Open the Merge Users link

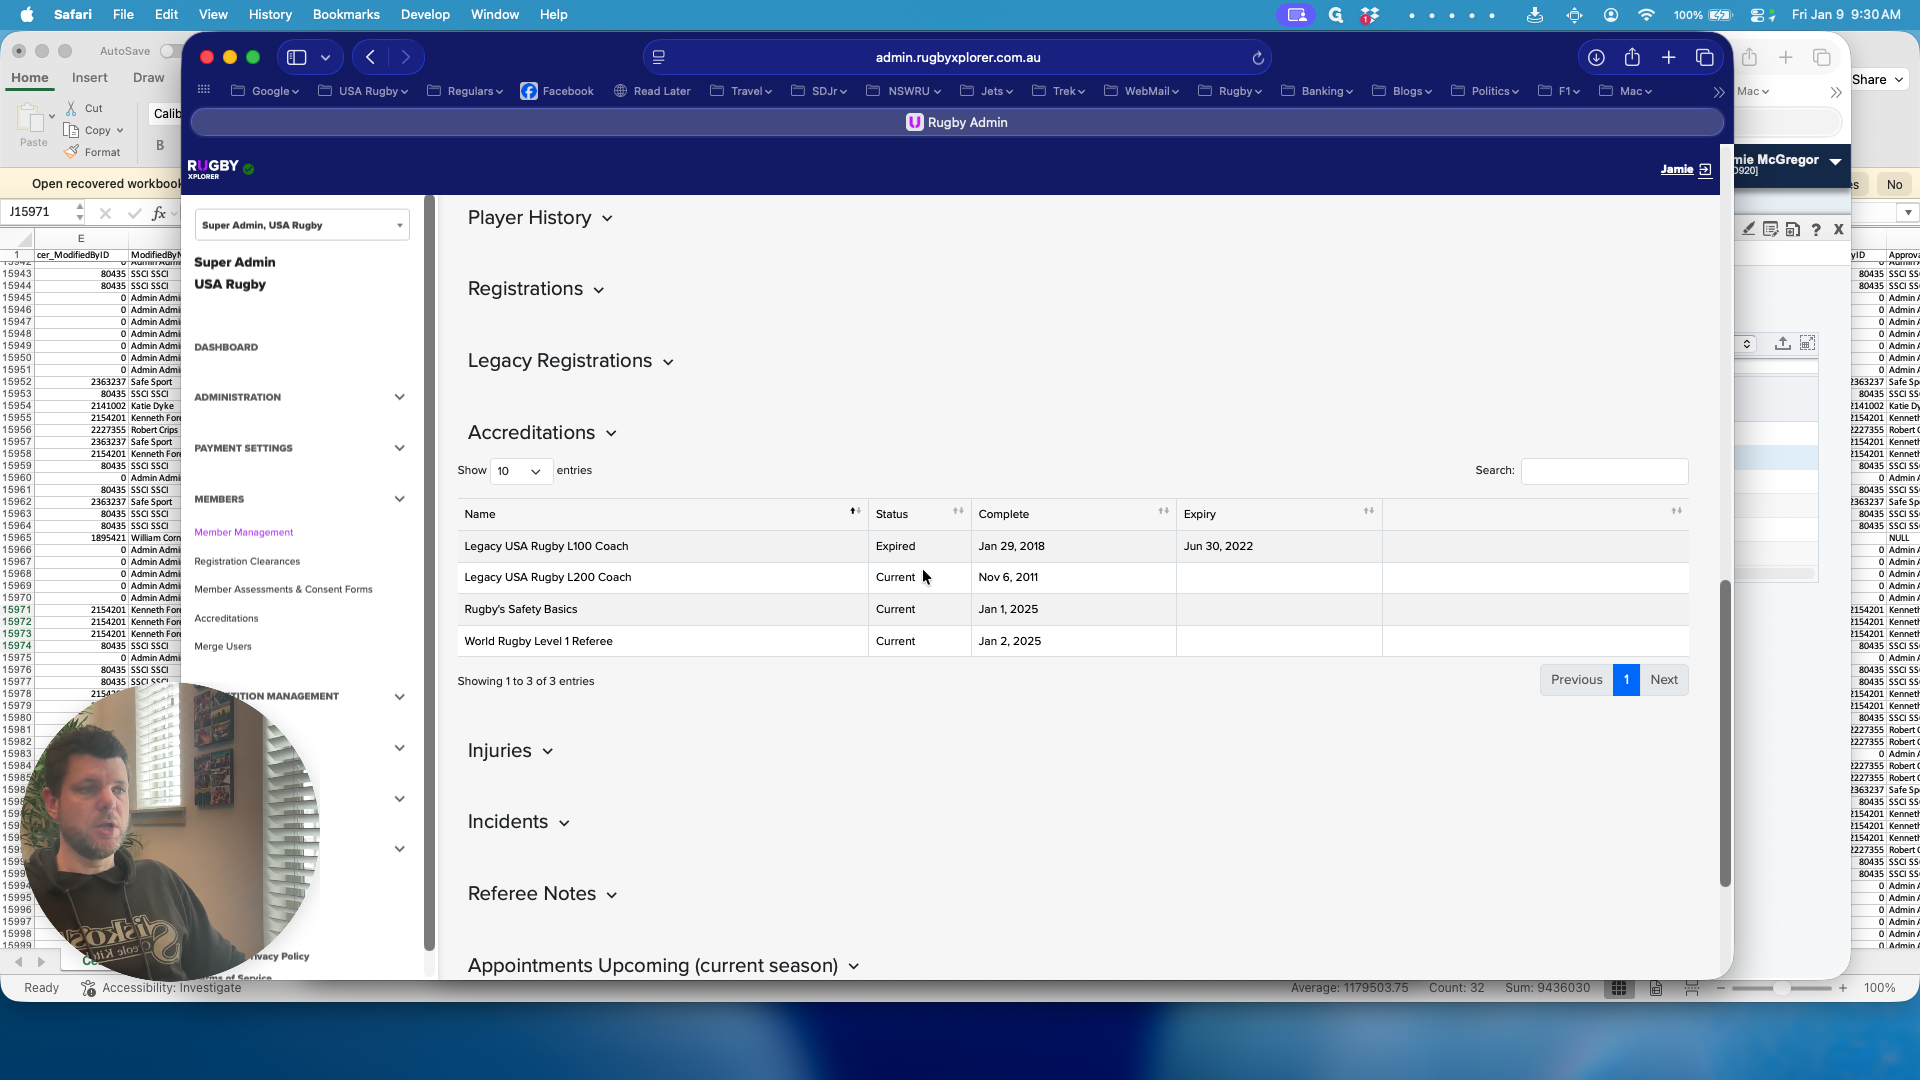pos(223,647)
